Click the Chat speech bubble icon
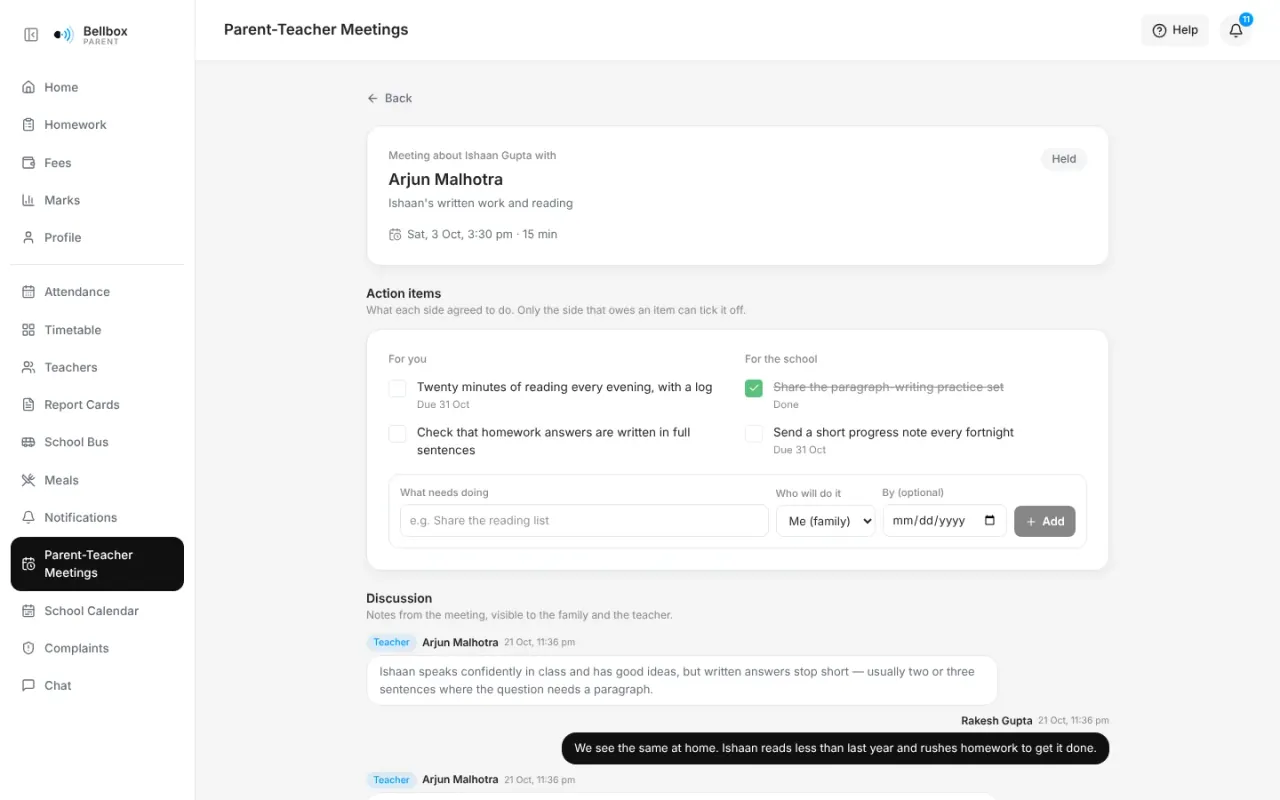1280x800 pixels. click(28, 686)
